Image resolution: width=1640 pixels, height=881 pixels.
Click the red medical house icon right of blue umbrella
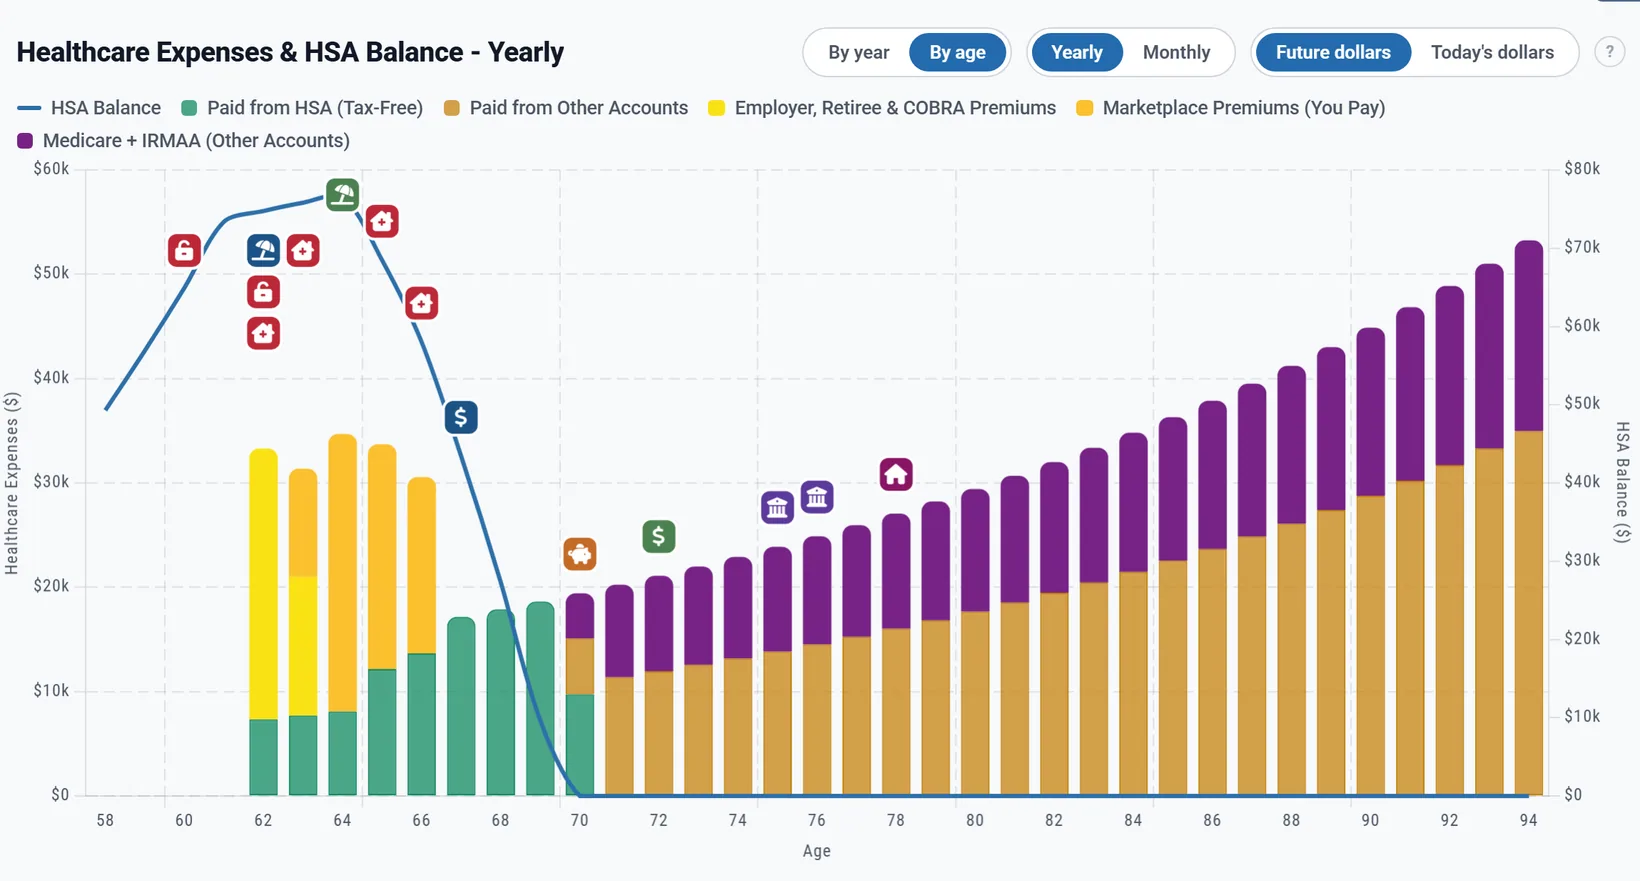303,250
